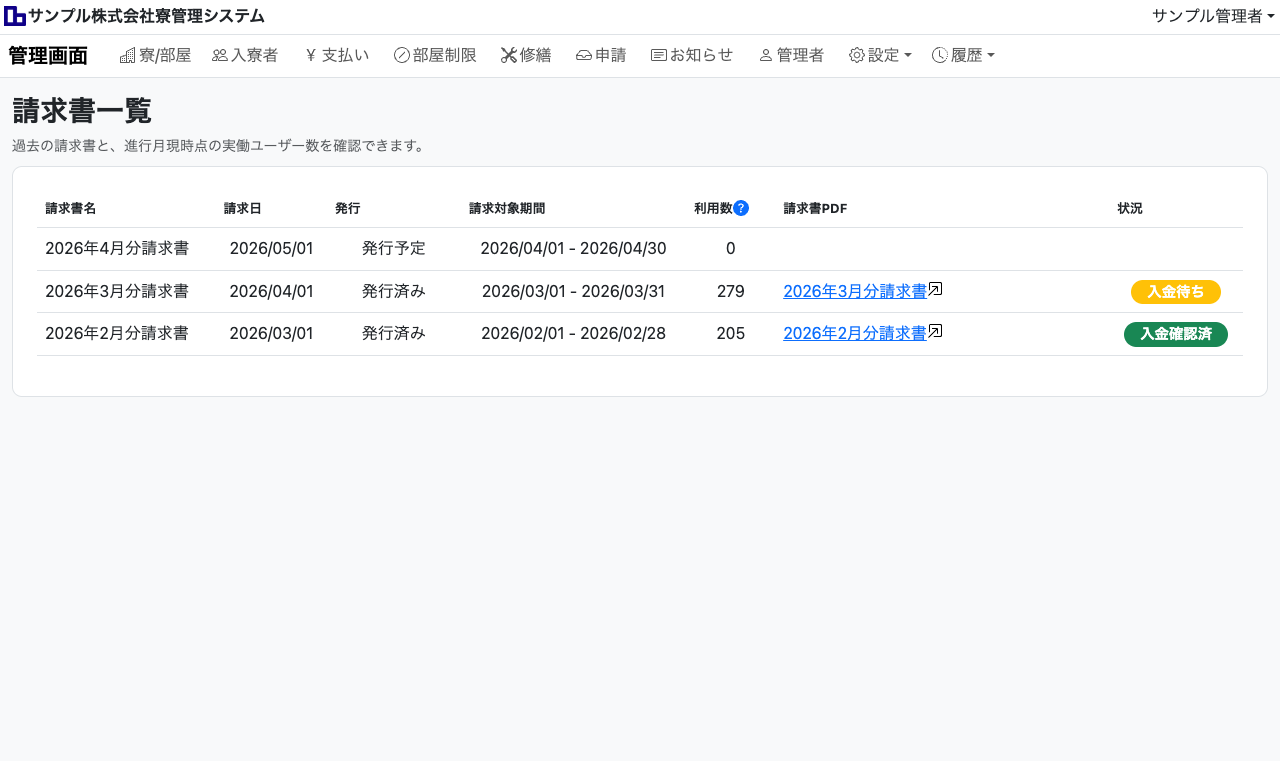Click the 寮/部屋 building icon

click(x=127, y=56)
